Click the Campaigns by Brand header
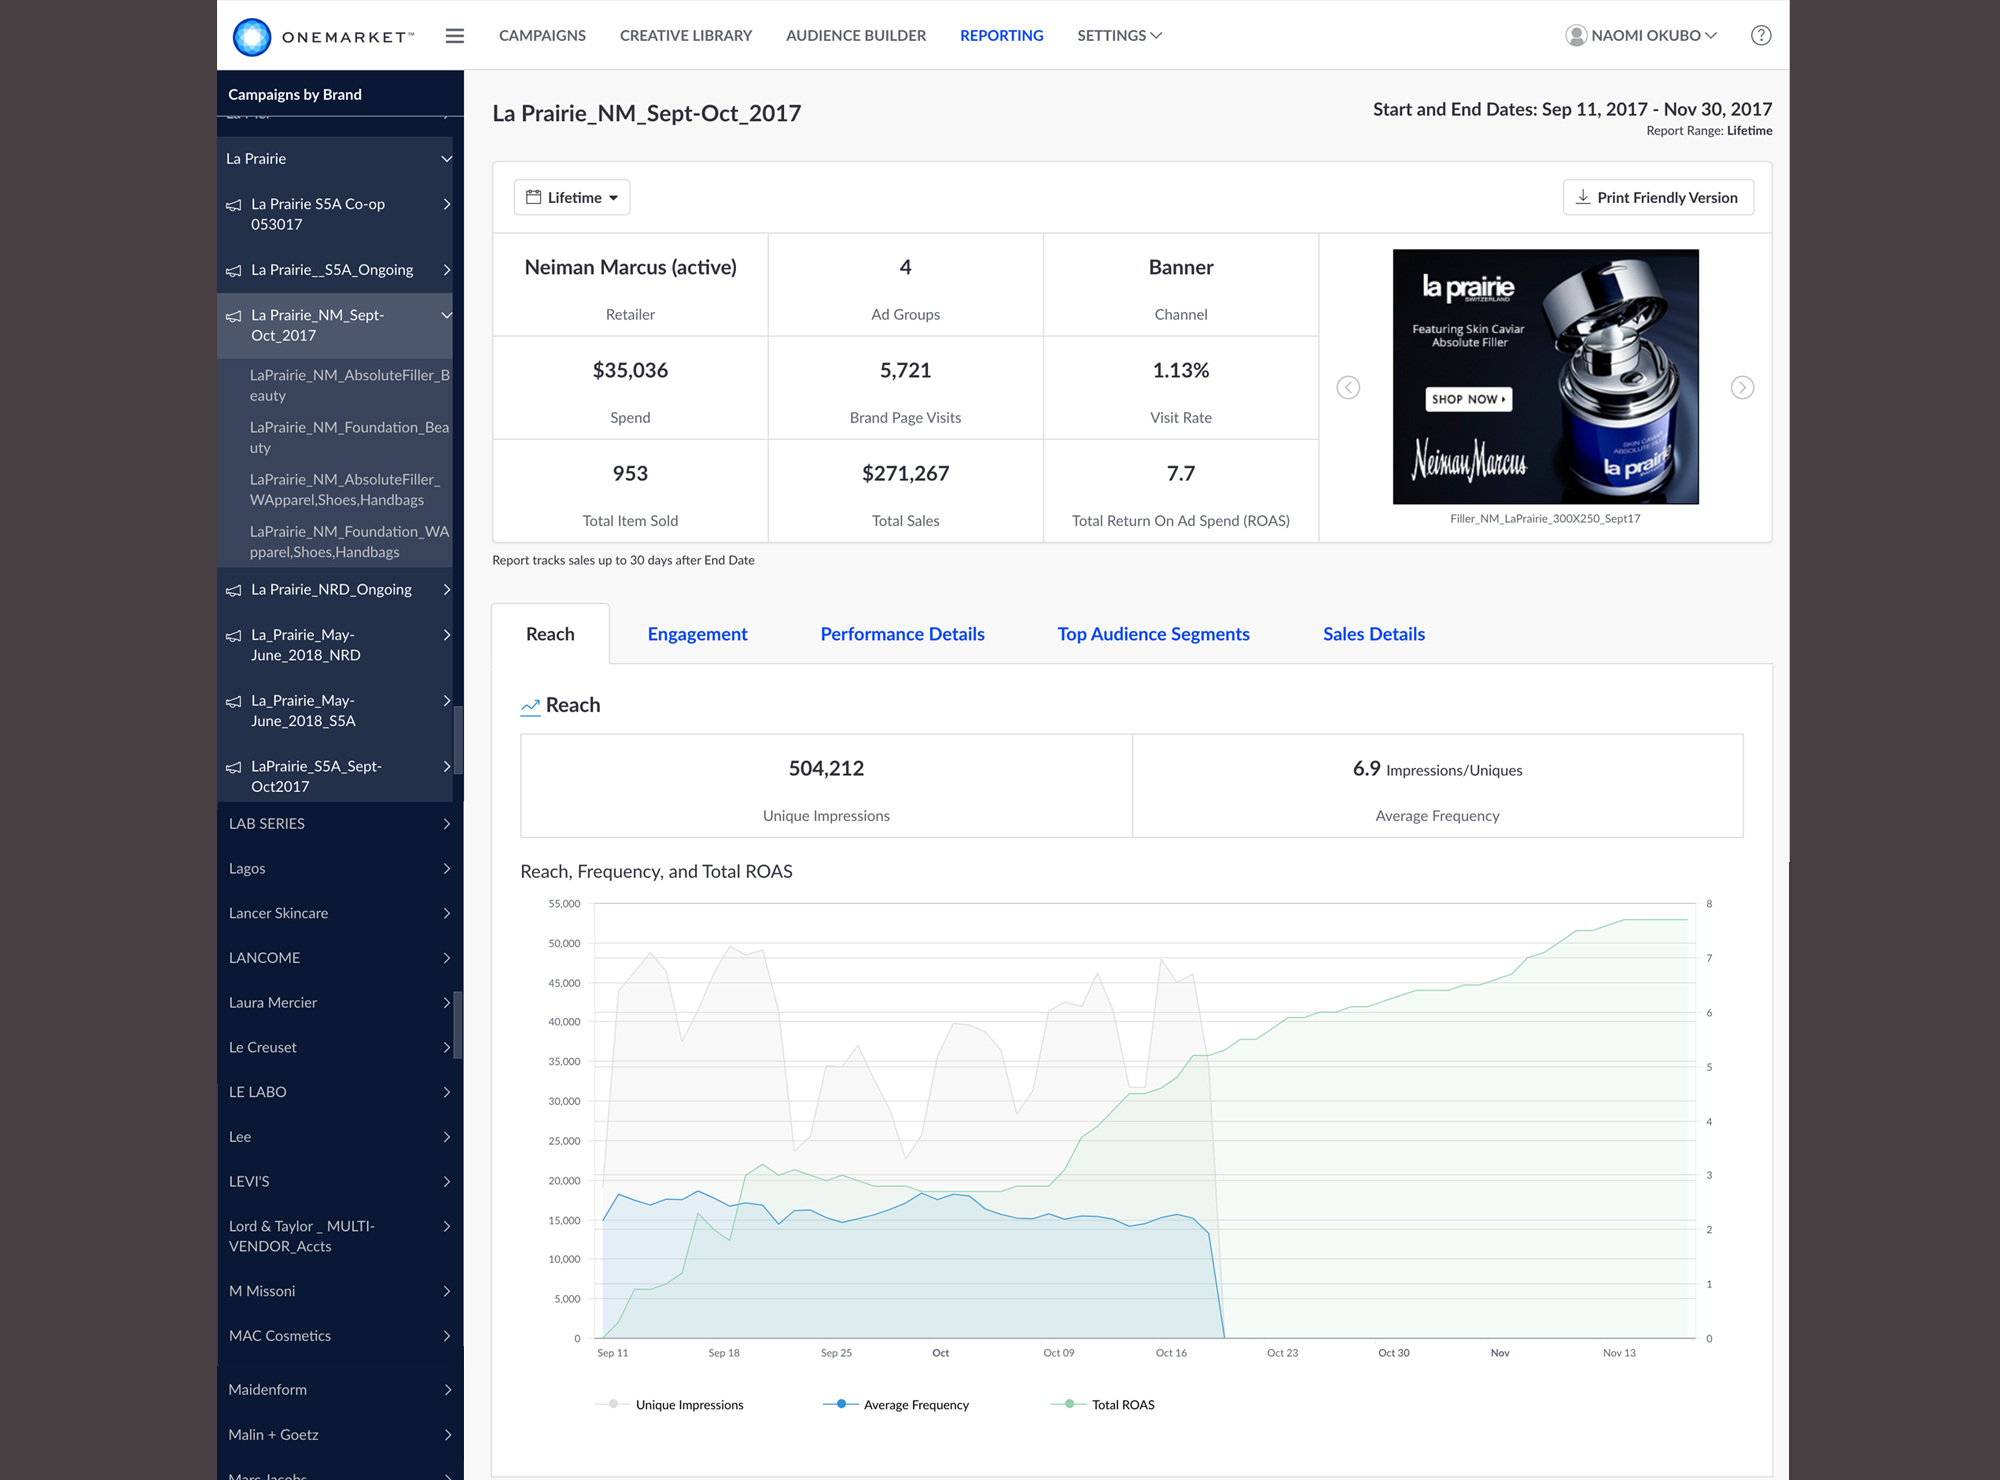 (x=295, y=94)
